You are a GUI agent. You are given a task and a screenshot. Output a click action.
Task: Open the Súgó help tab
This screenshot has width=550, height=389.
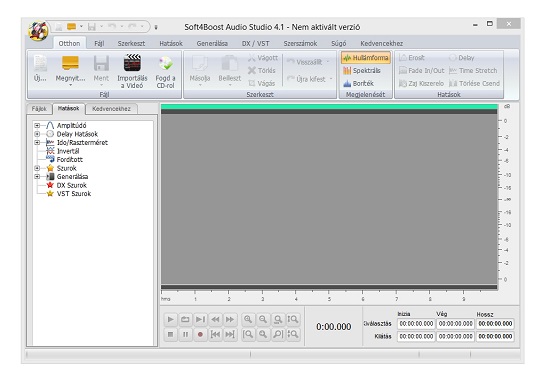338,43
